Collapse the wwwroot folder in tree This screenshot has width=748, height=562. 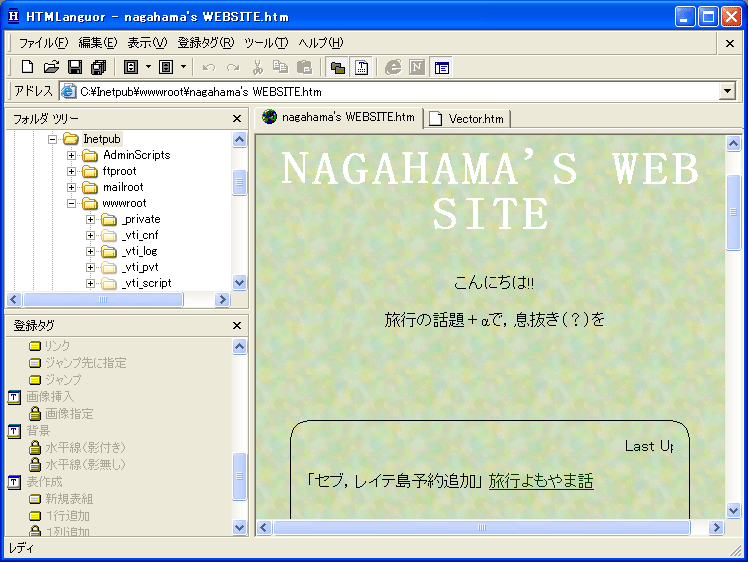pos(72,203)
